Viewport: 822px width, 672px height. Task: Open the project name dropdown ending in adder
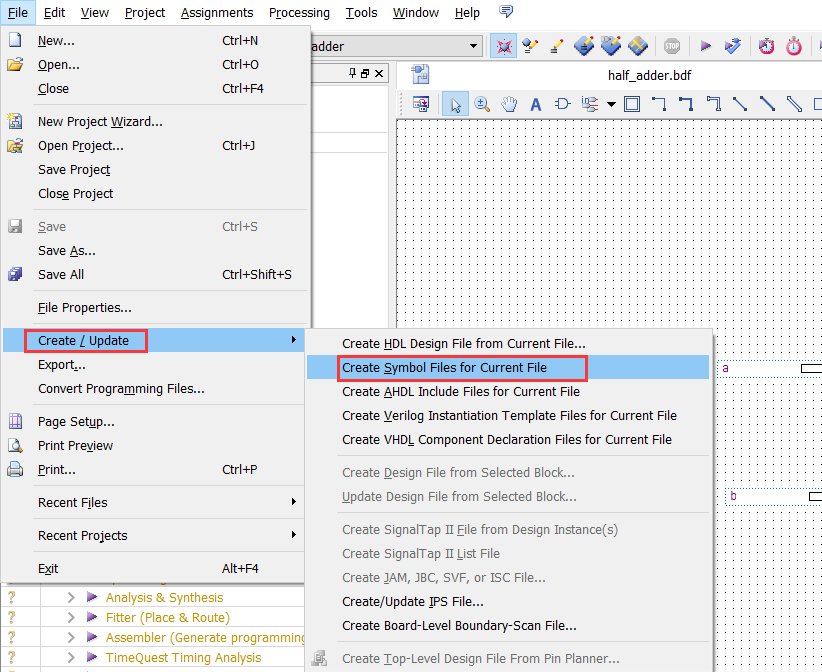point(473,46)
